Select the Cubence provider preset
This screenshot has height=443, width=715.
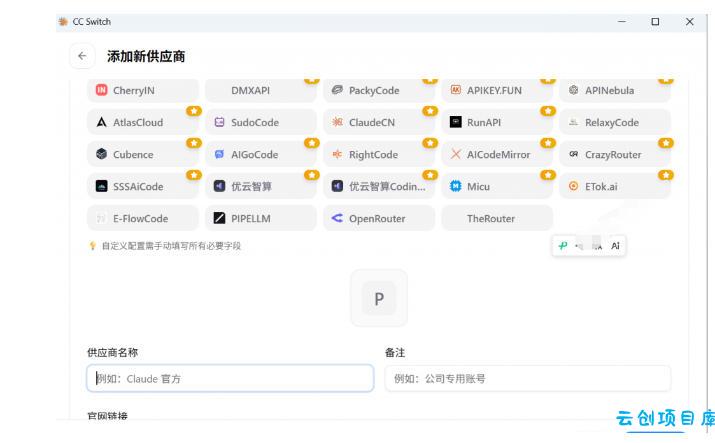pos(143,155)
